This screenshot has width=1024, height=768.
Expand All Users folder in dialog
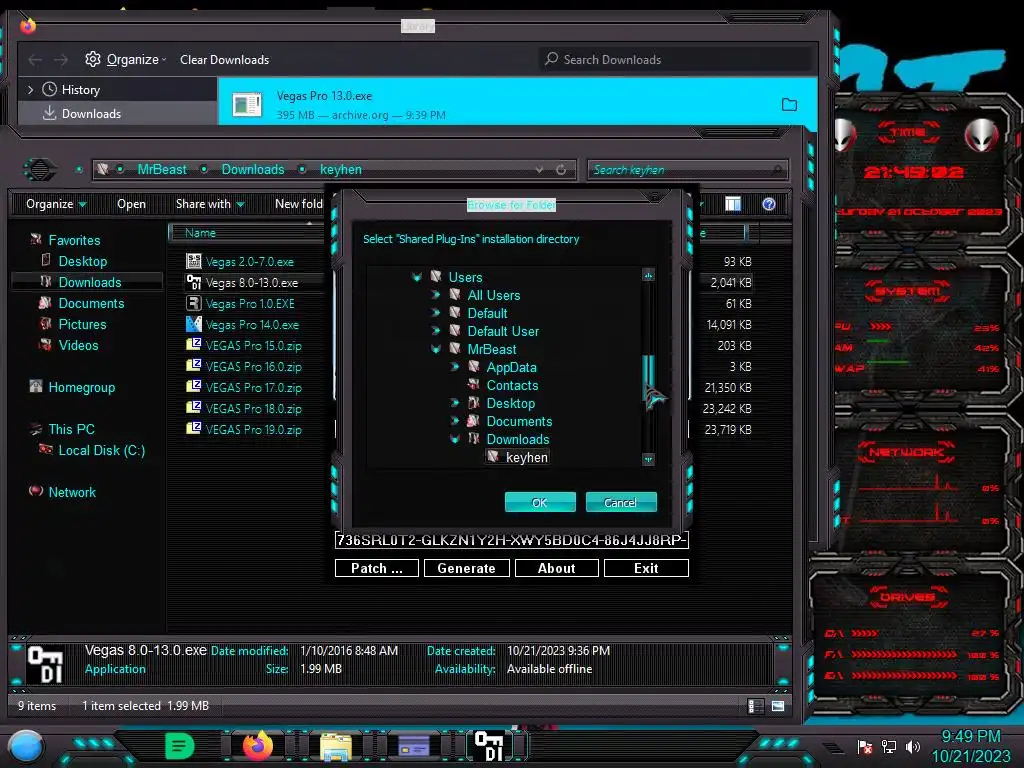(436, 295)
